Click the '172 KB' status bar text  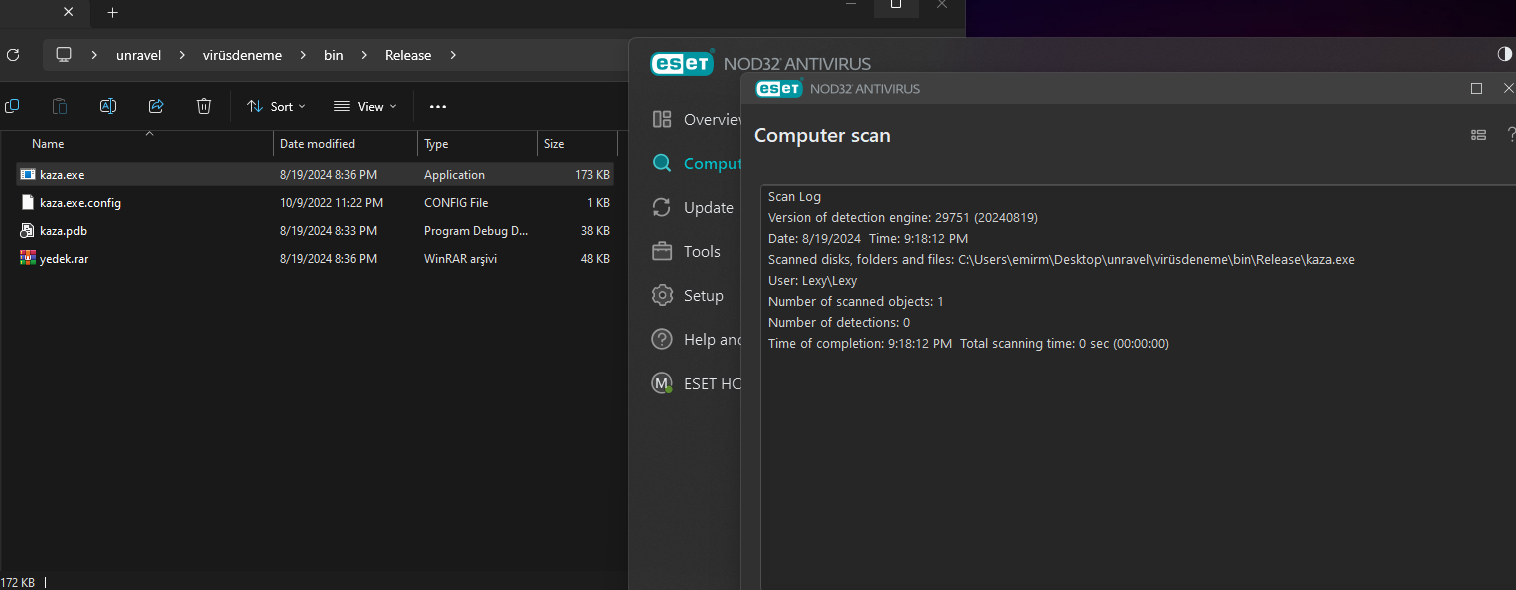[x=17, y=582]
